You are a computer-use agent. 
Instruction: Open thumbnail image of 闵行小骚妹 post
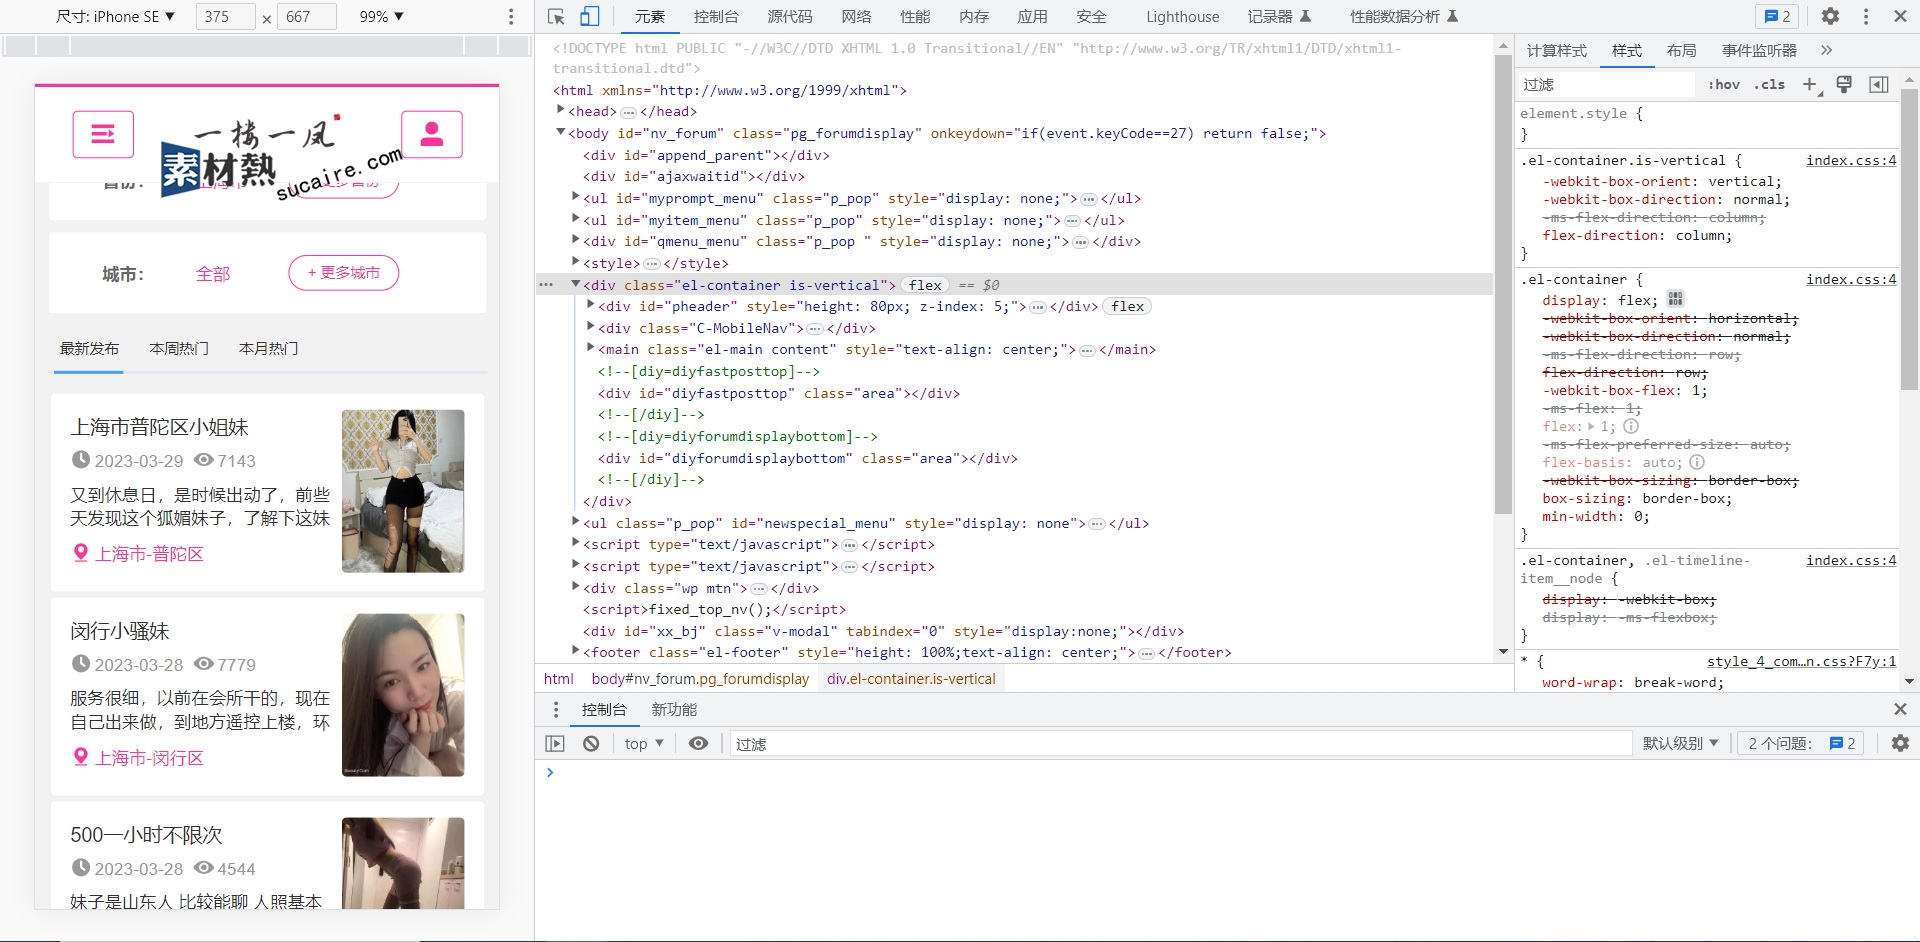point(403,695)
